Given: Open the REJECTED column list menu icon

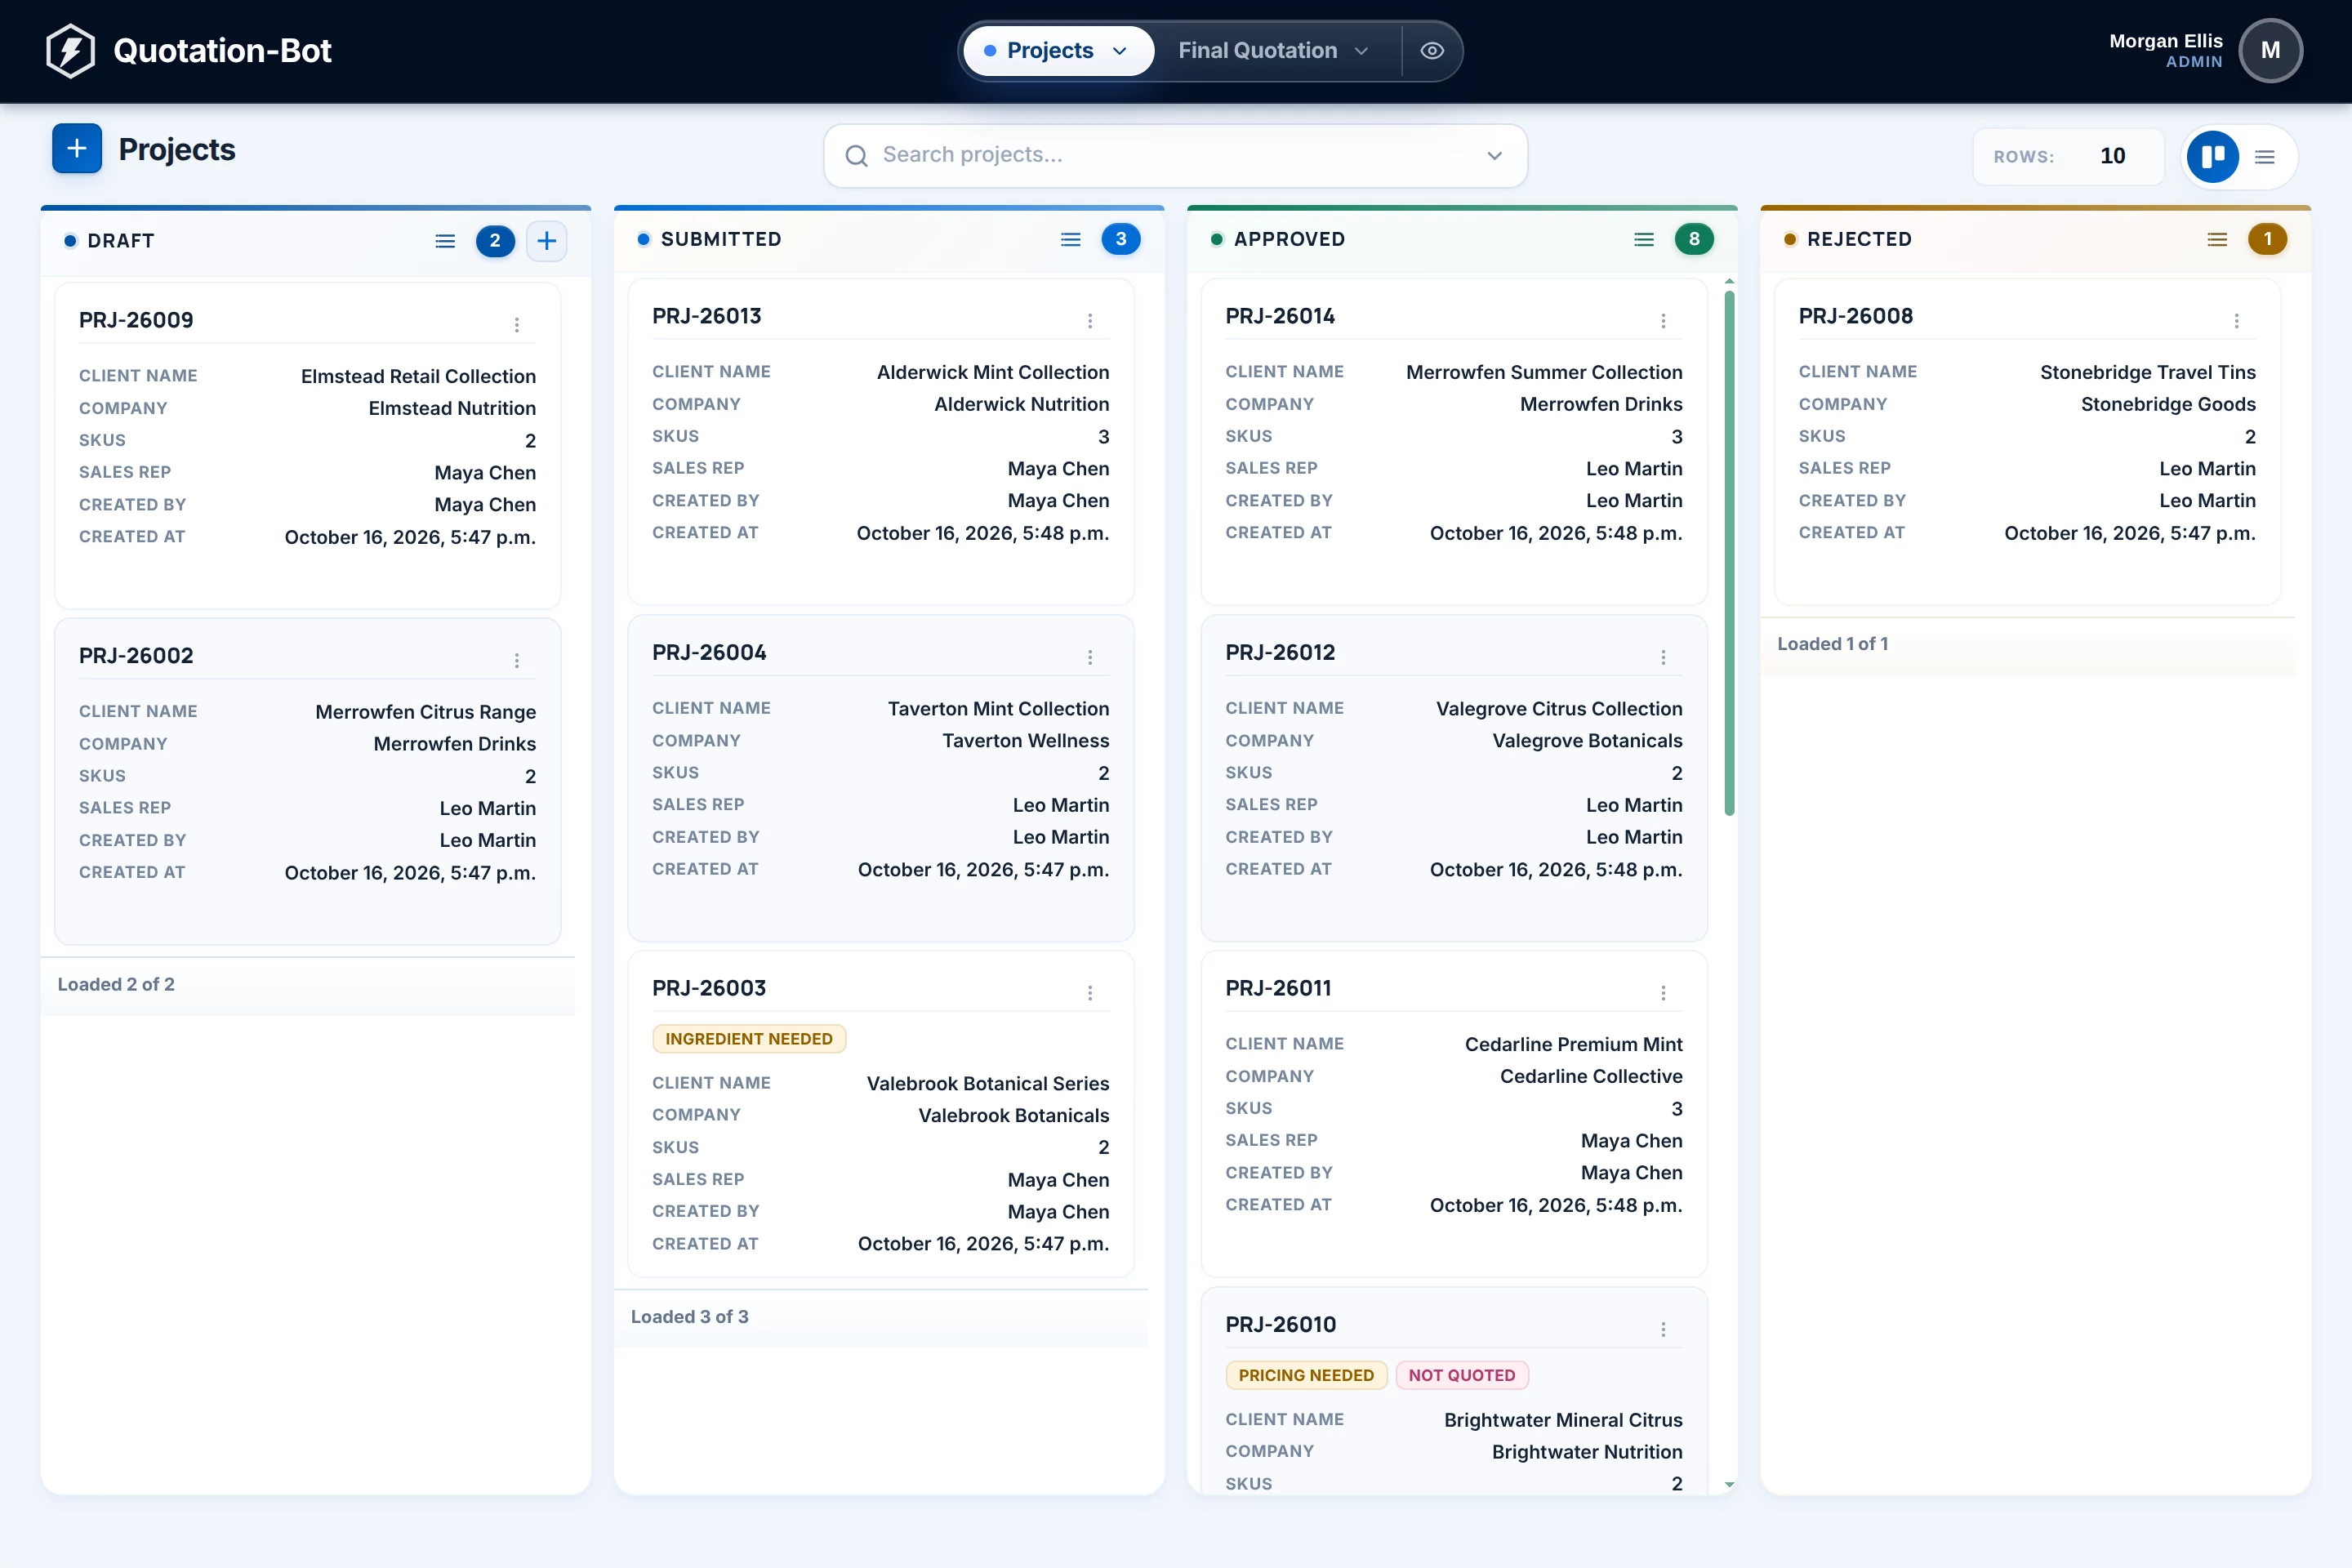Looking at the screenshot, I should [2217, 239].
